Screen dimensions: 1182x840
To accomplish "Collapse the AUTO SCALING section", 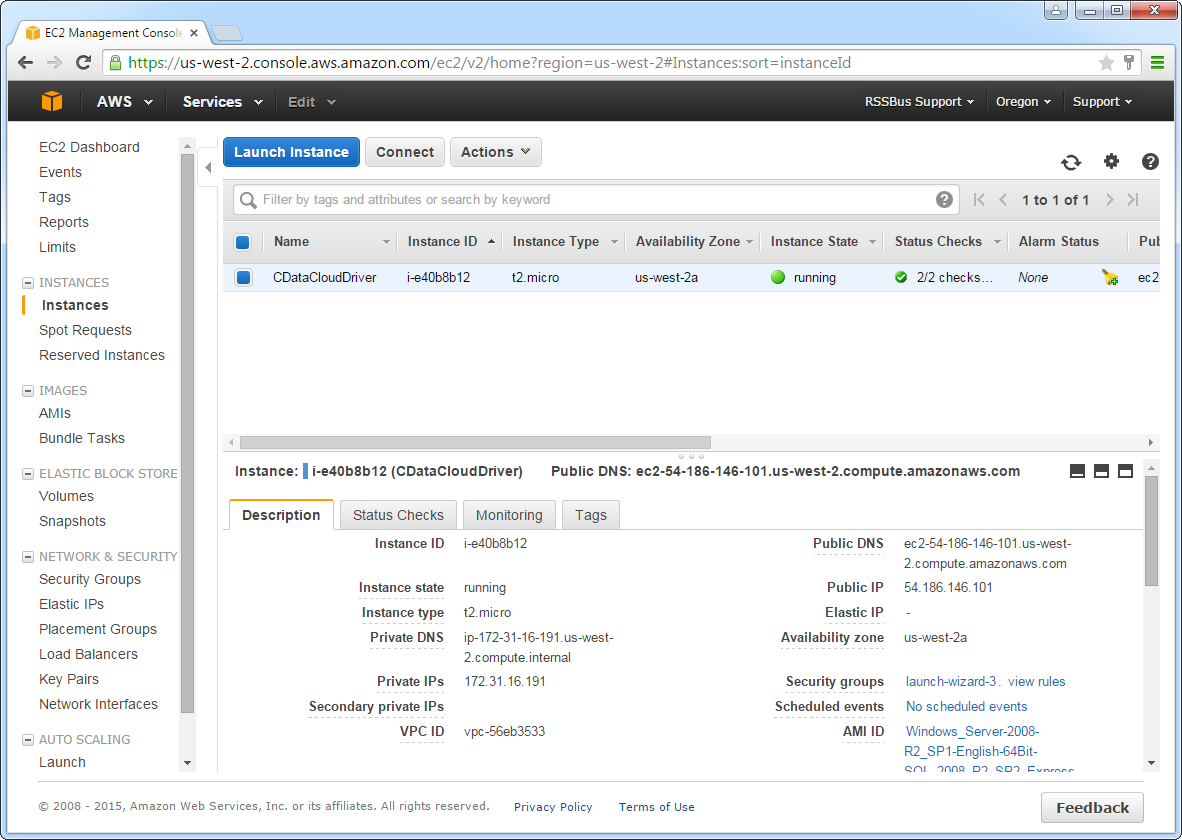I will tap(28, 740).
